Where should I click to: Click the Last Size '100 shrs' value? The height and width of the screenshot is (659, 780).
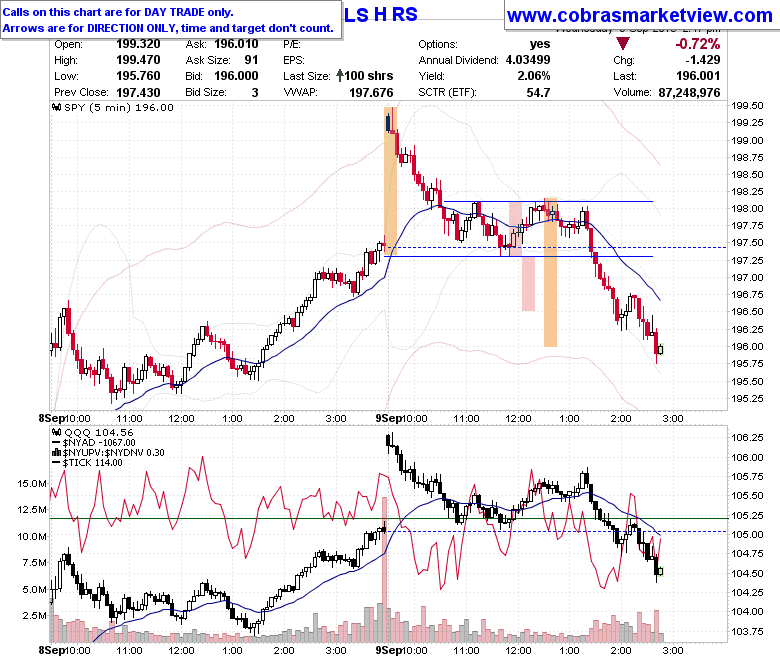coord(369,76)
